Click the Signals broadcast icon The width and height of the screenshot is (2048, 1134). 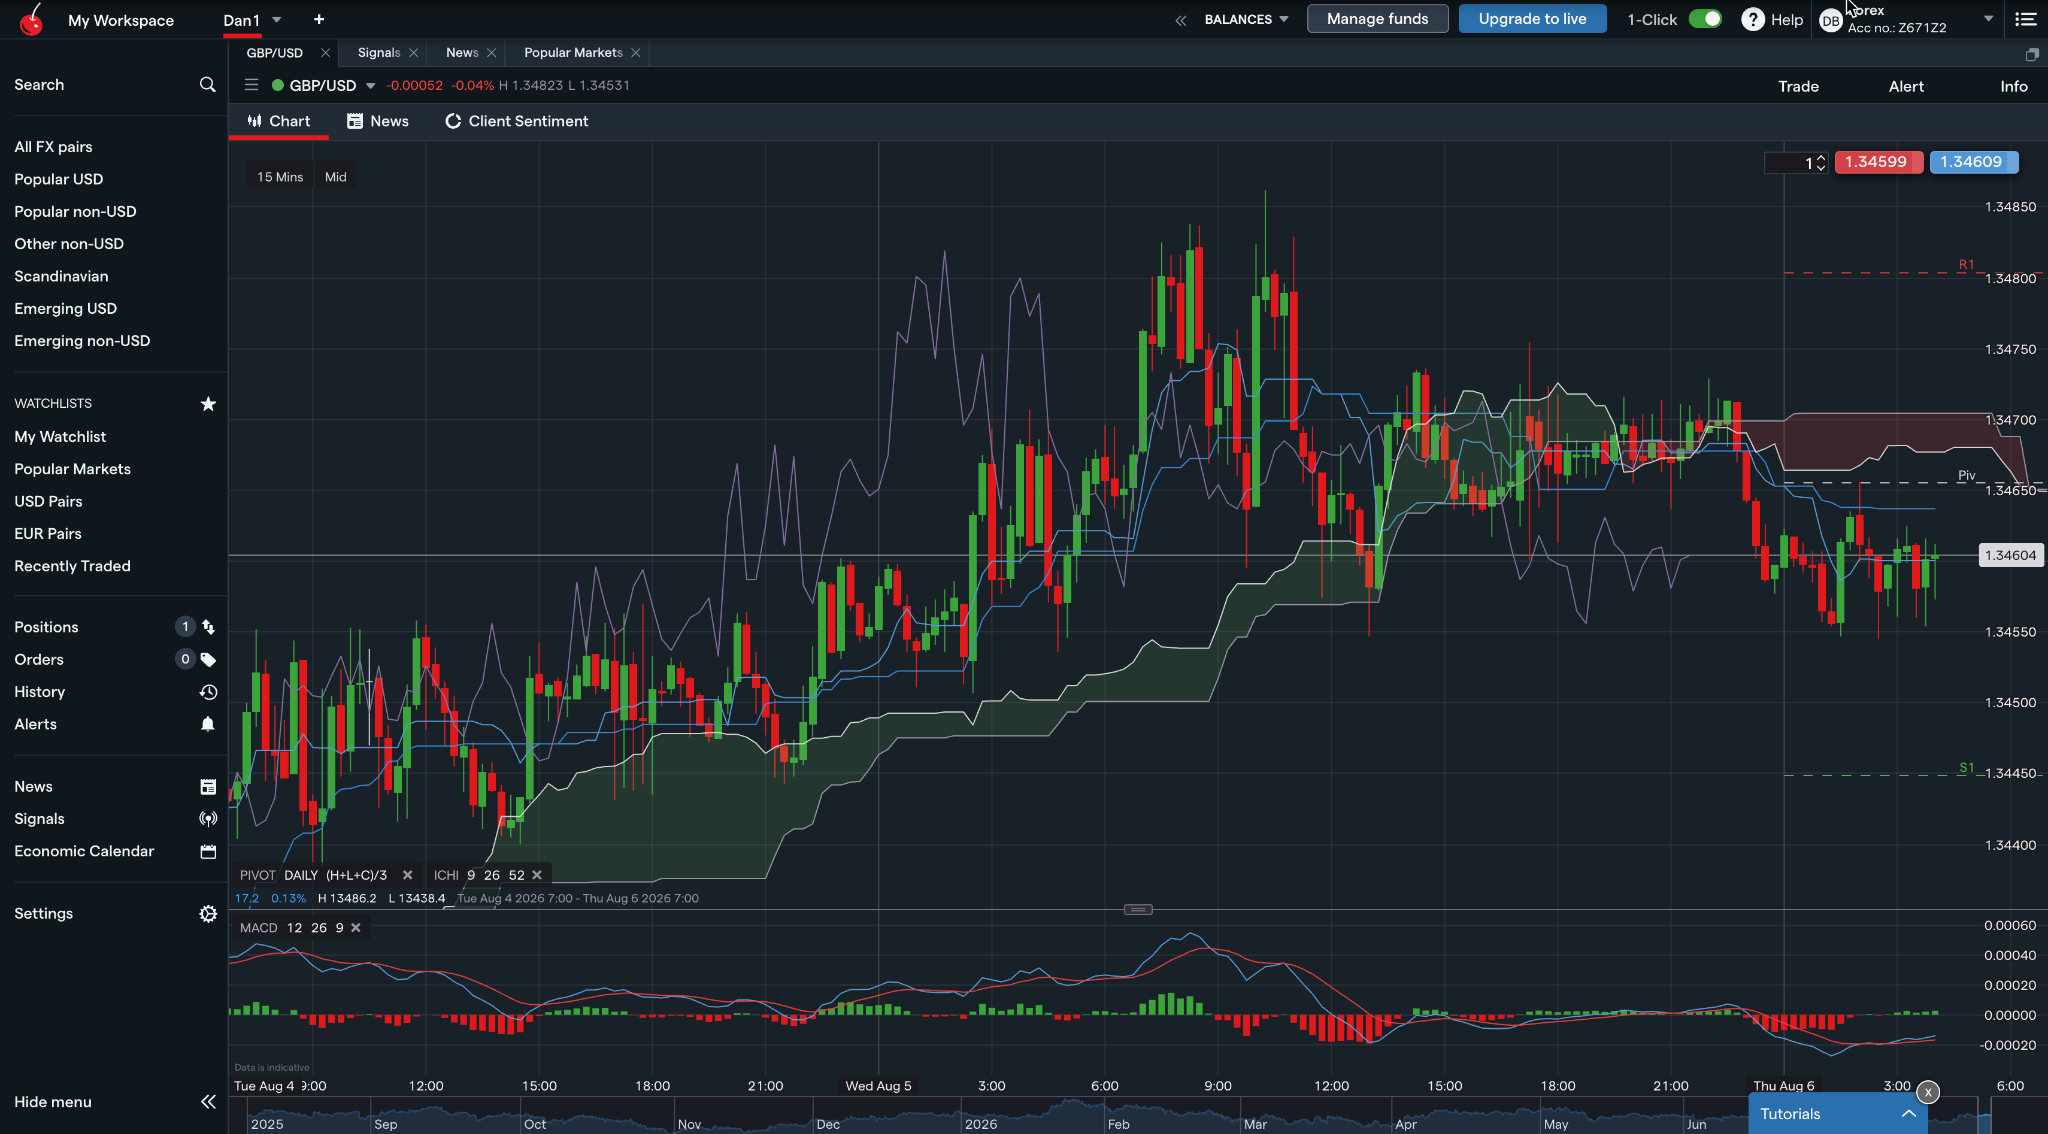[x=208, y=819]
